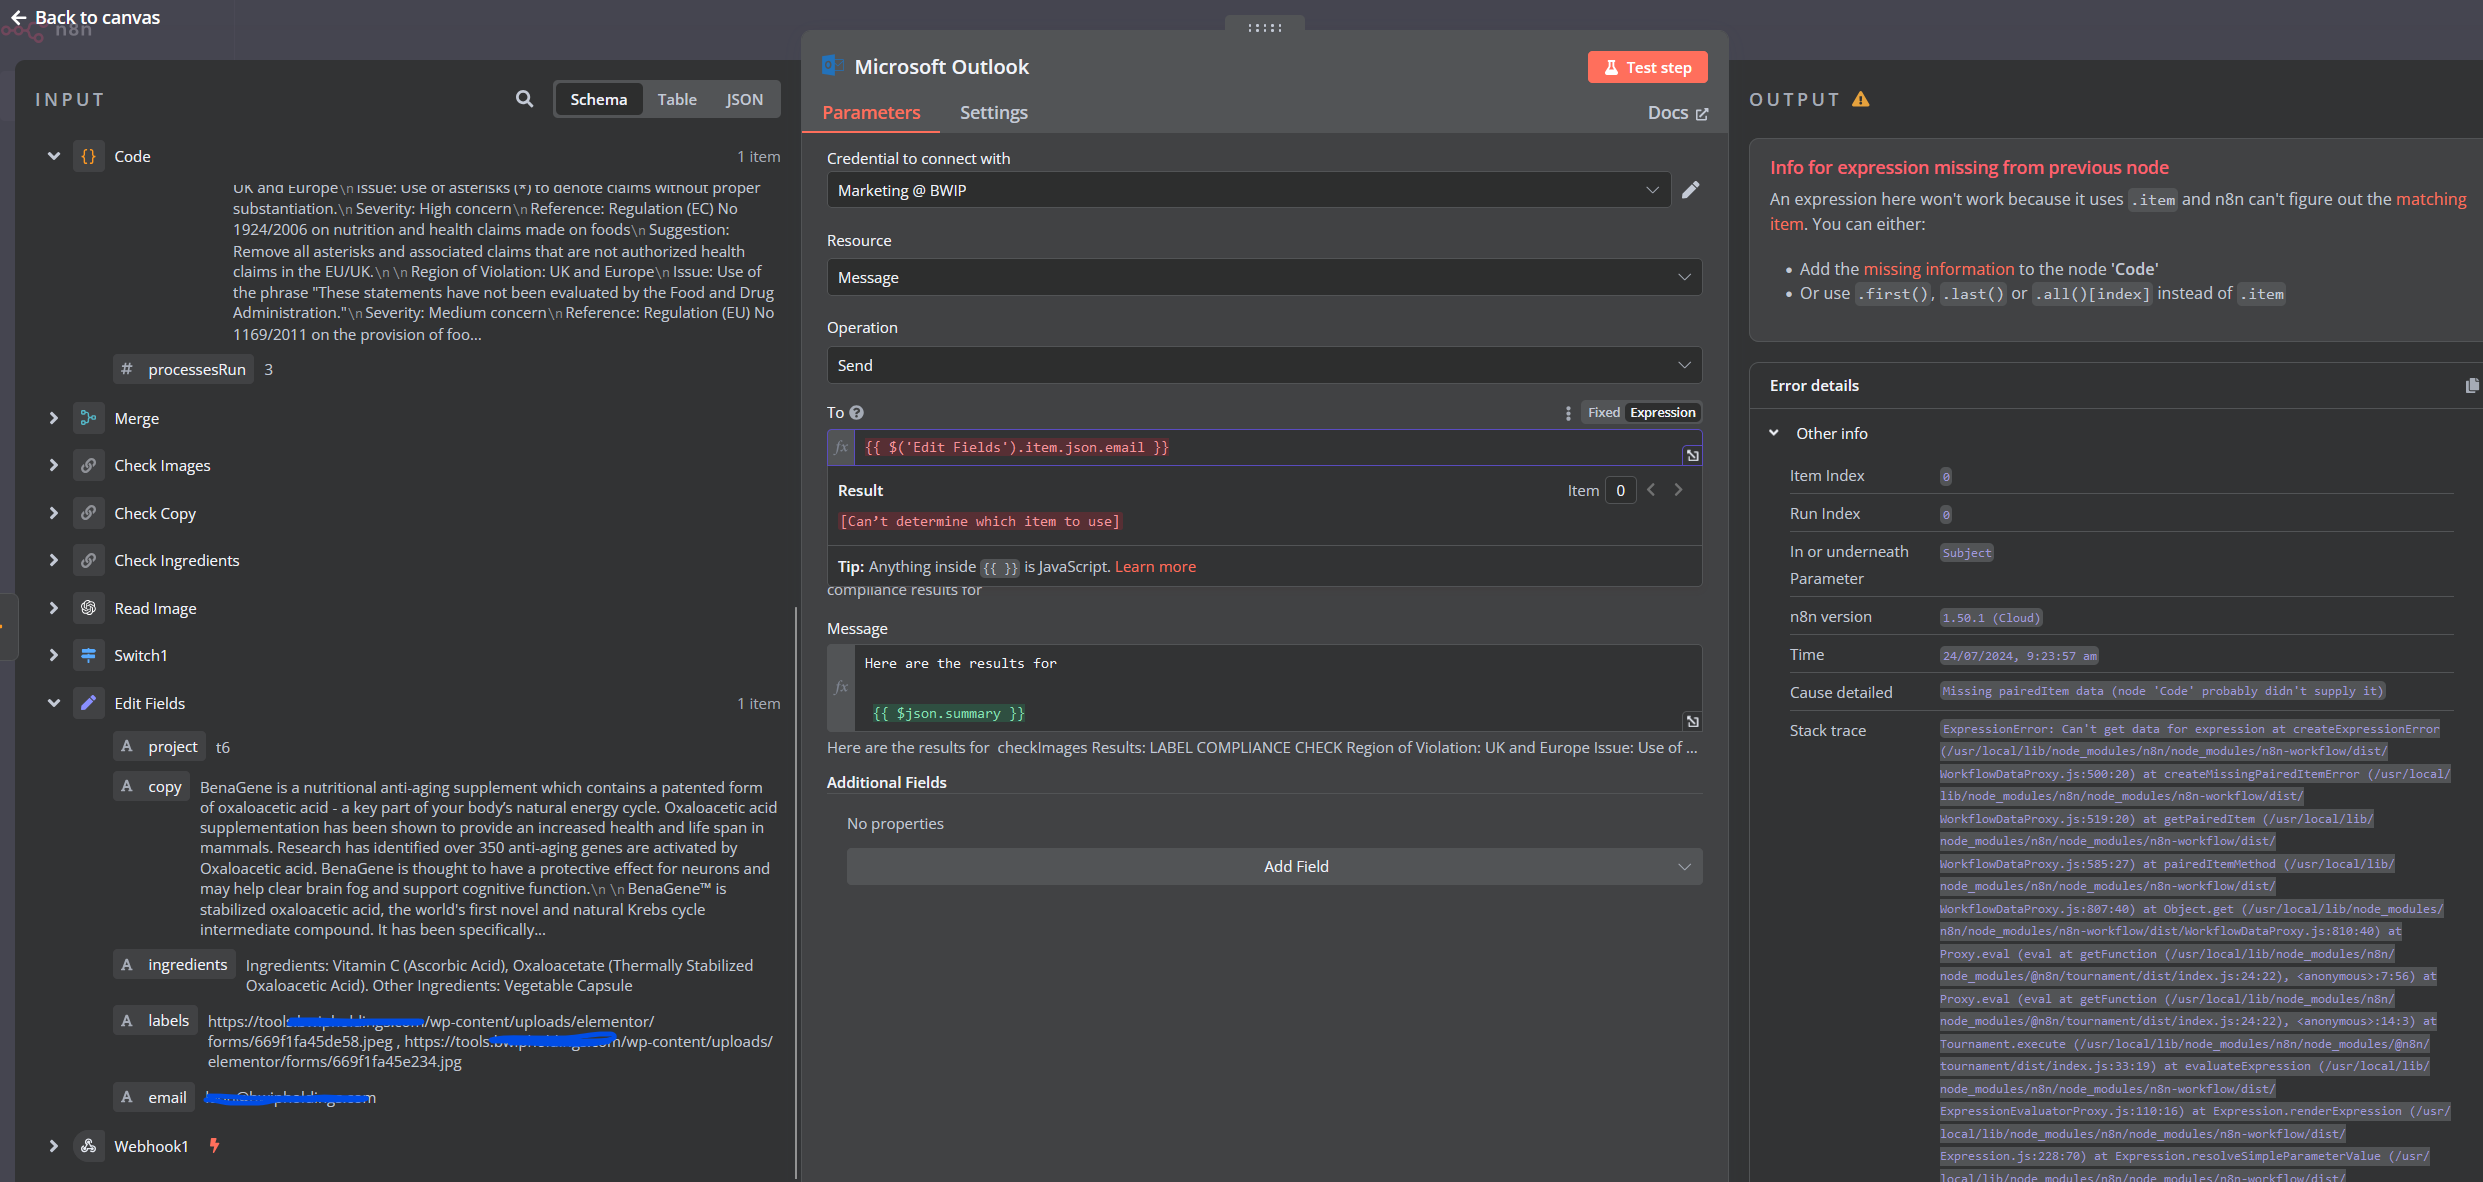Select the email field in Edit Fields
2483x1182 pixels.
[x=156, y=1097]
